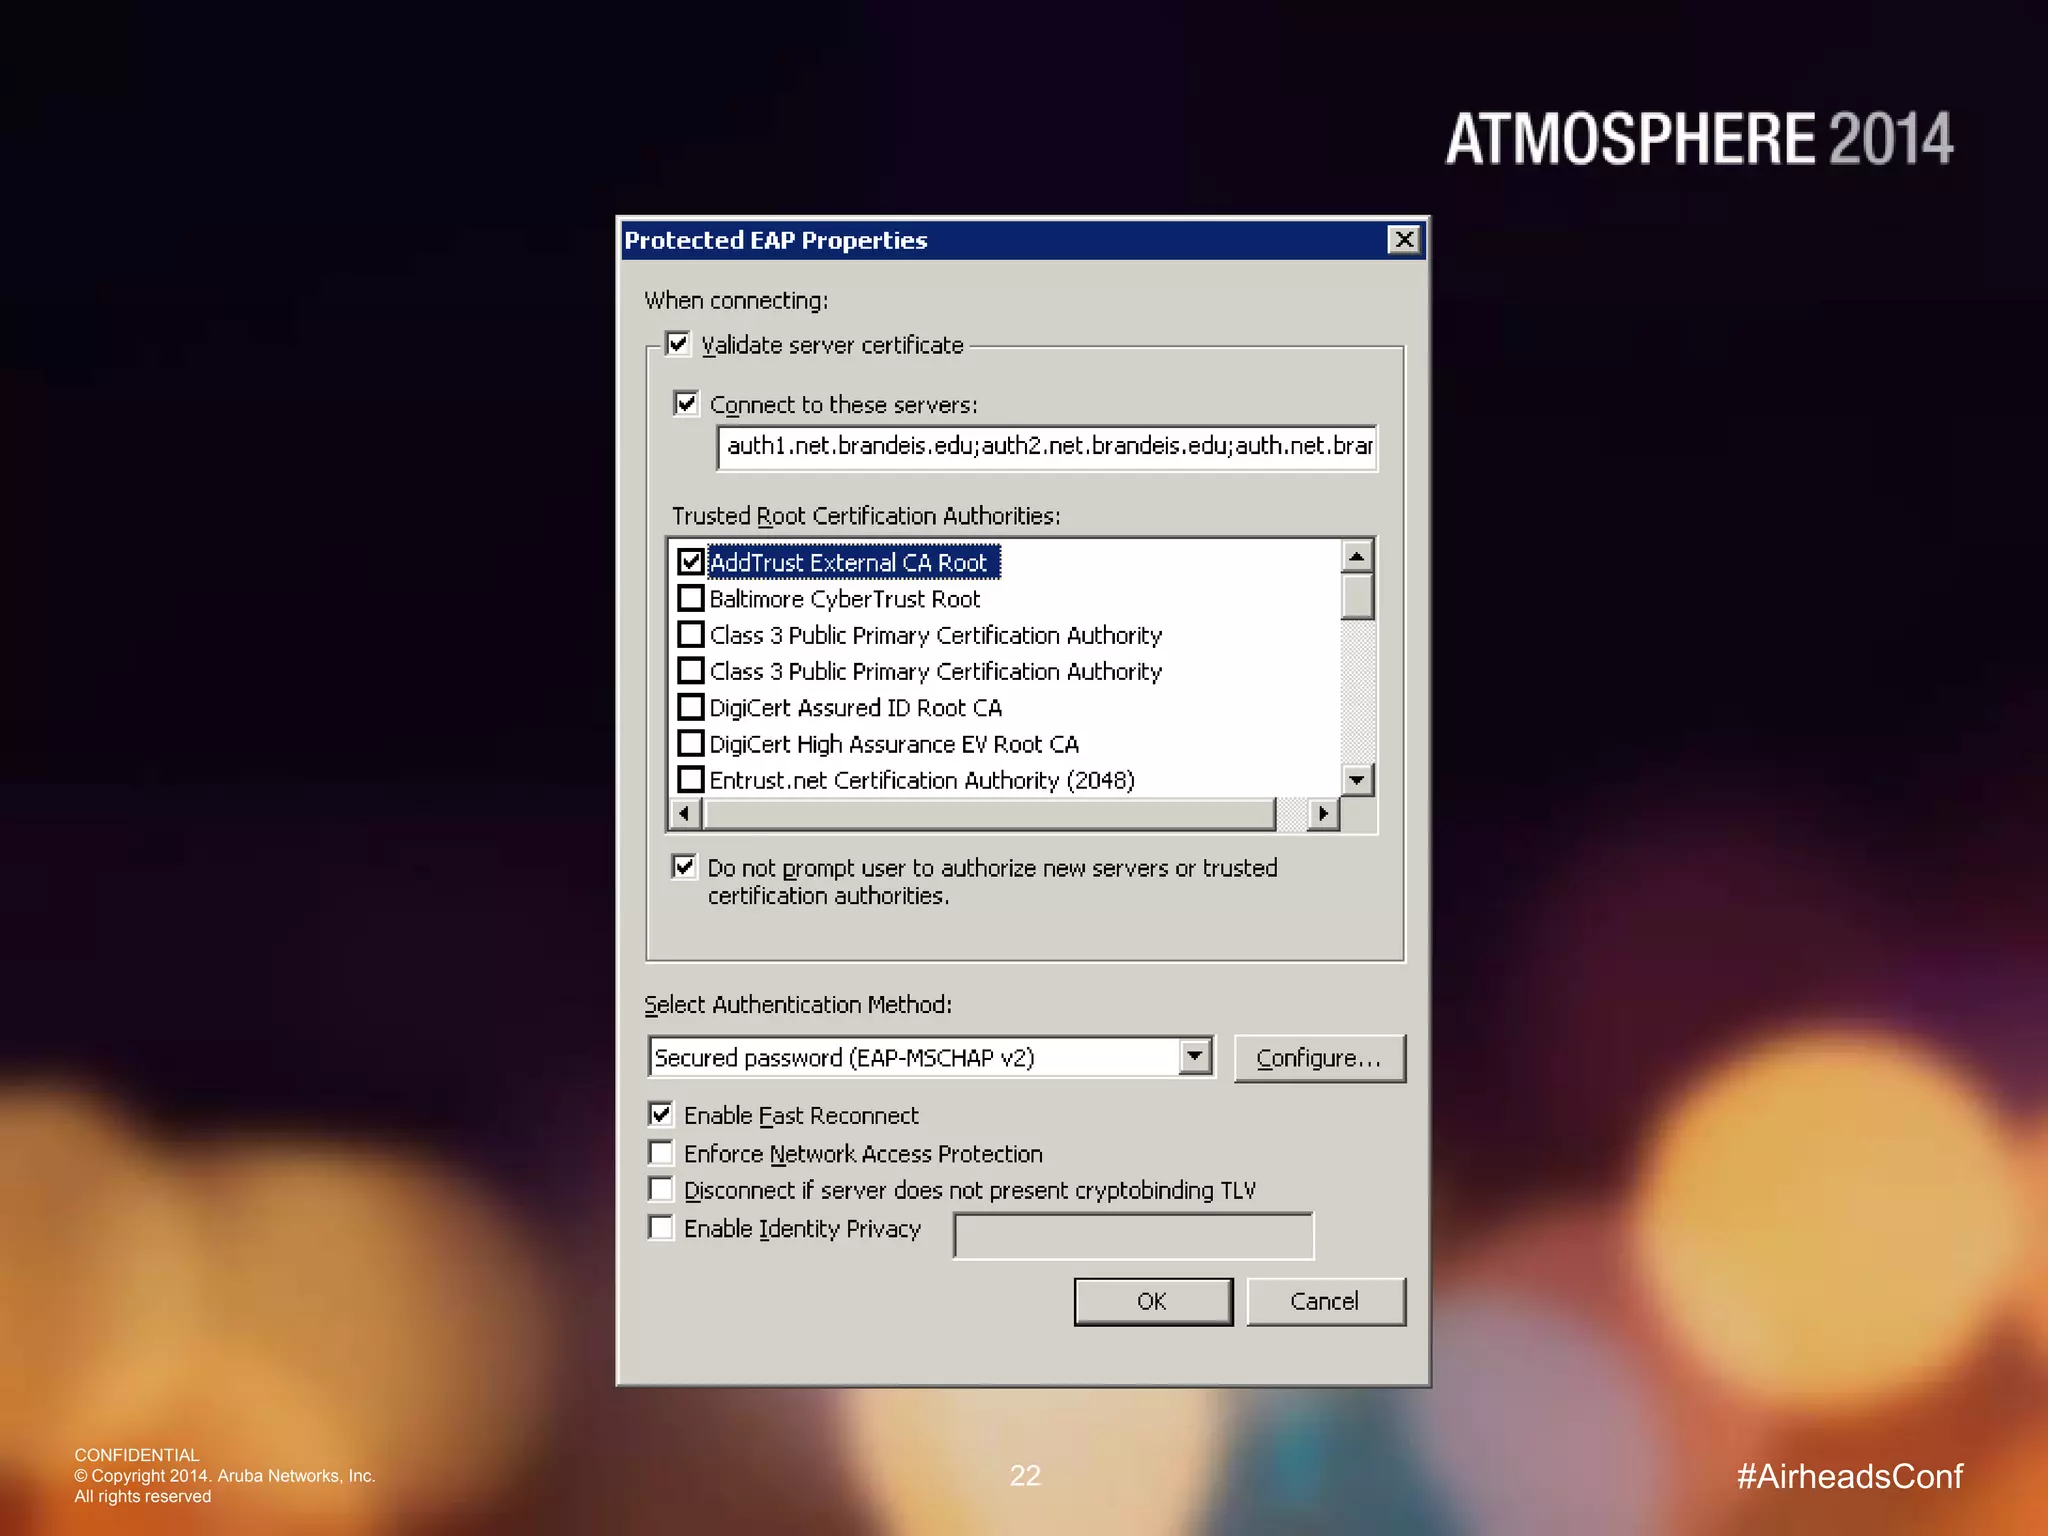
Task: Uncheck AddTrust External CA Root
Action: (x=691, y=562)
